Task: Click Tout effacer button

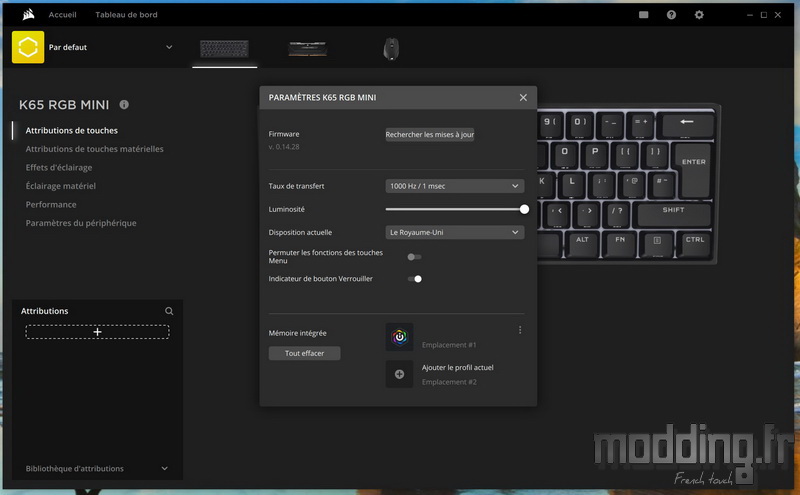Action: pos(305,353)
